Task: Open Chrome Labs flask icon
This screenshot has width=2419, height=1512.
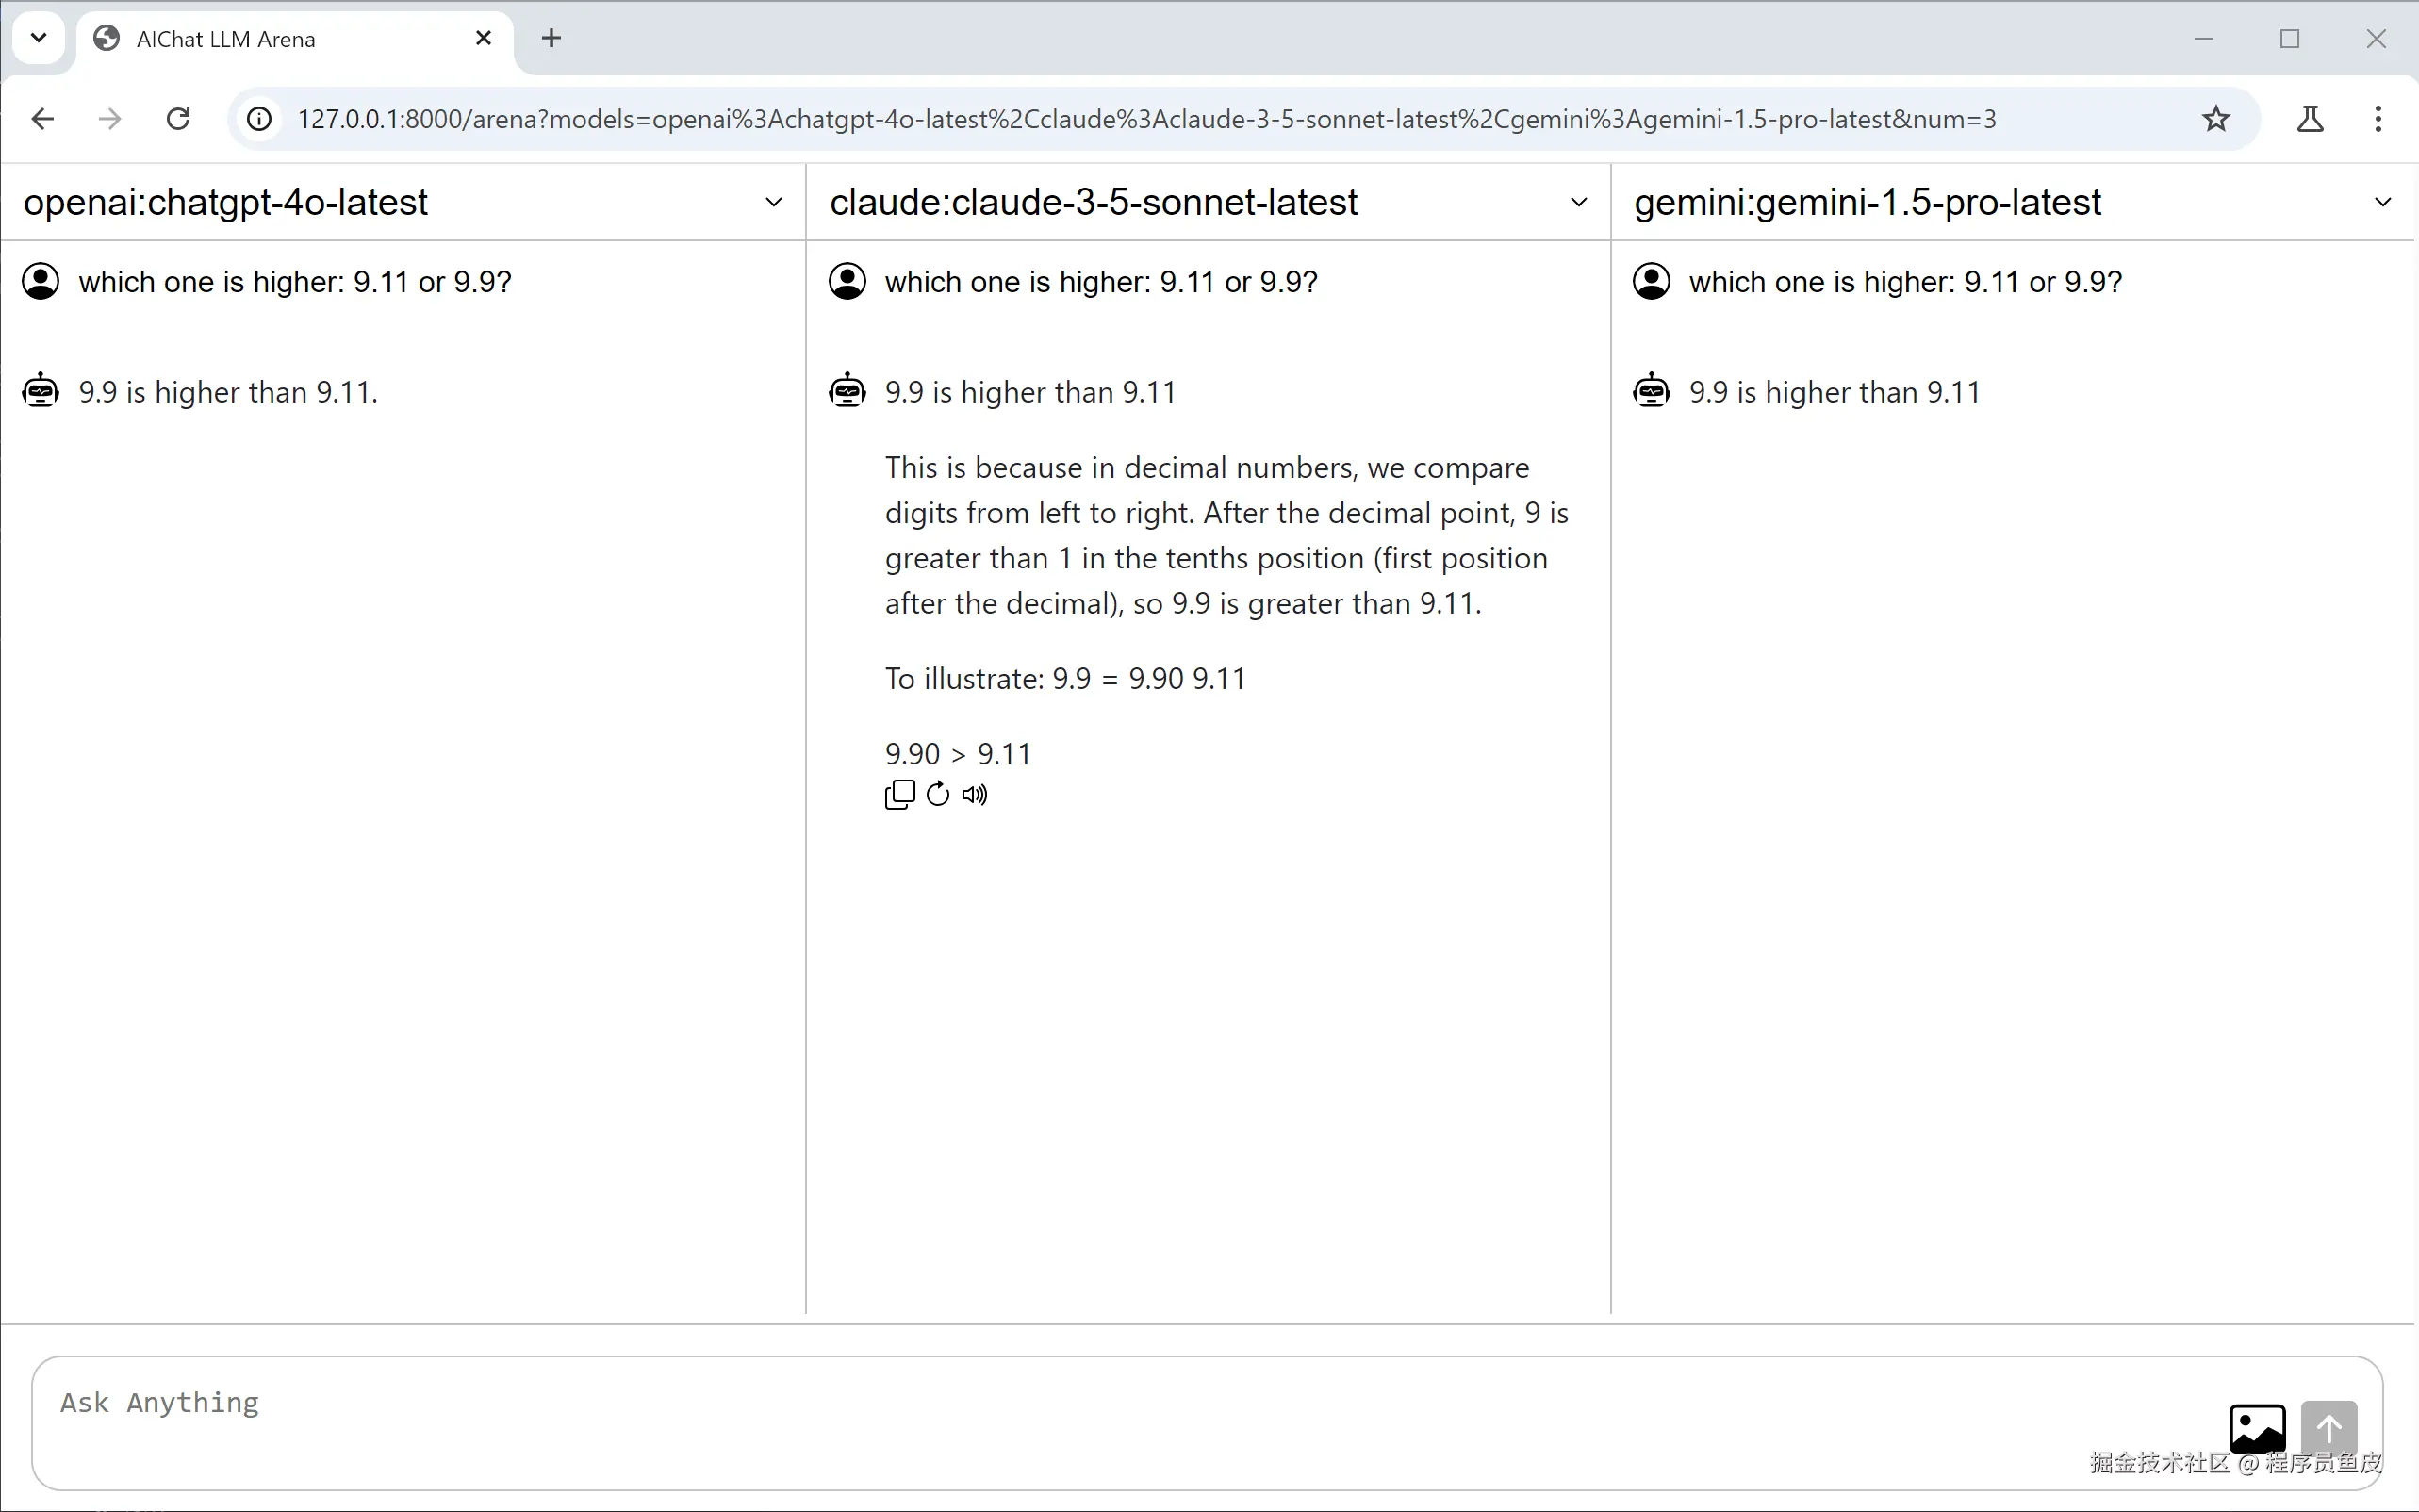Action: coord(2310,119)
